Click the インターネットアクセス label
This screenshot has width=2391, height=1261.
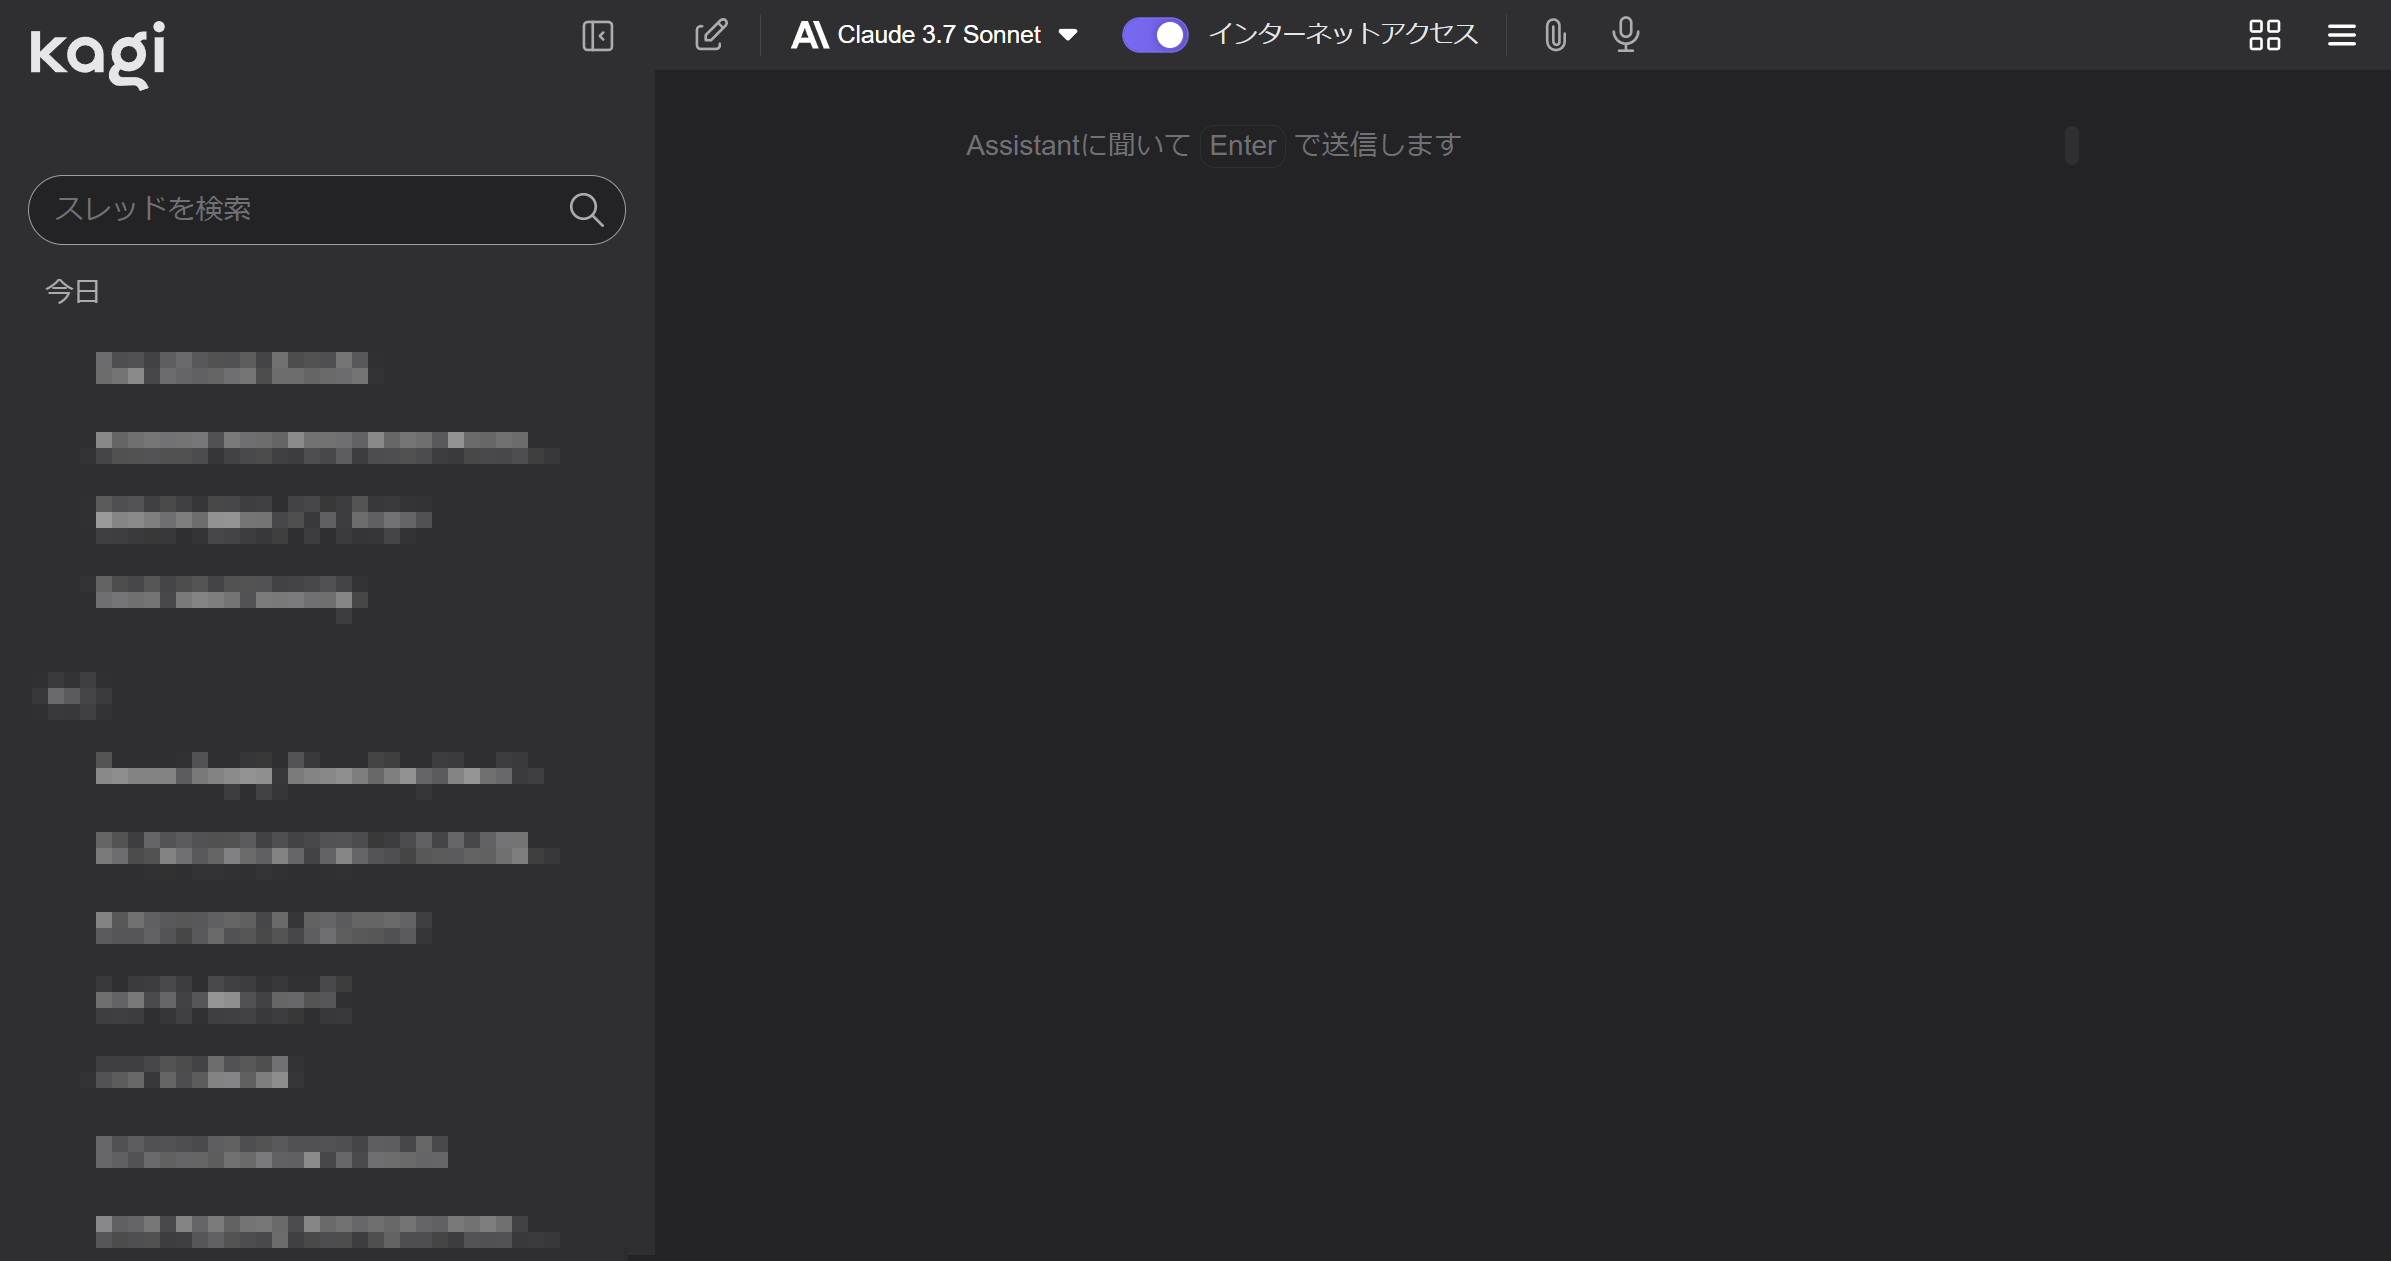click(x=1343, y=35)
